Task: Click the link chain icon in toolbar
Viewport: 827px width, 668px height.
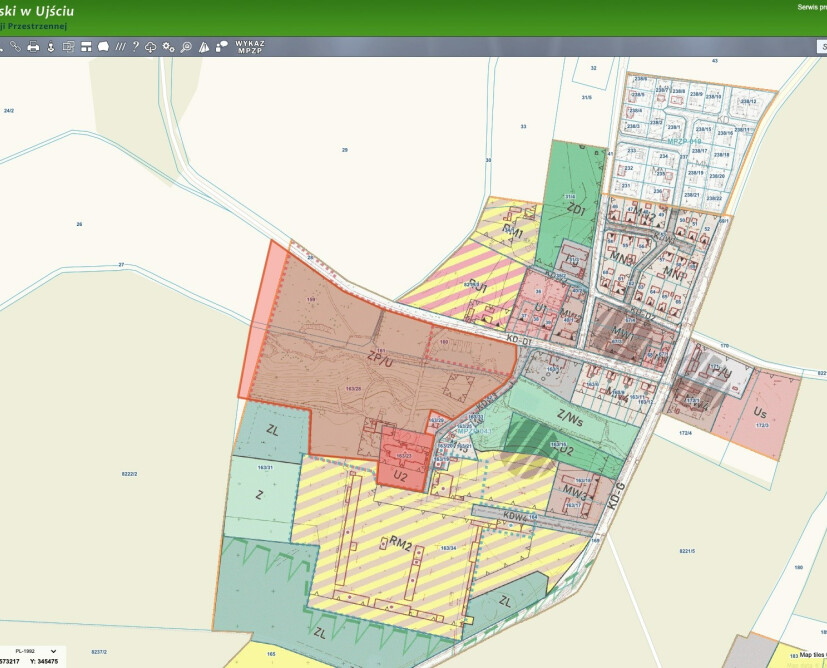Action: click(x=15, y=47)
